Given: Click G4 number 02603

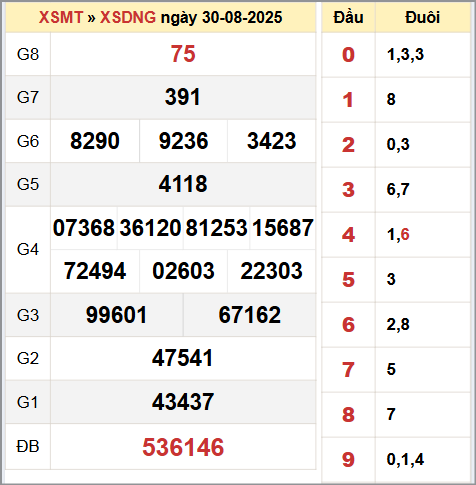Looking at the screenshot, I should tap(183, 271).
